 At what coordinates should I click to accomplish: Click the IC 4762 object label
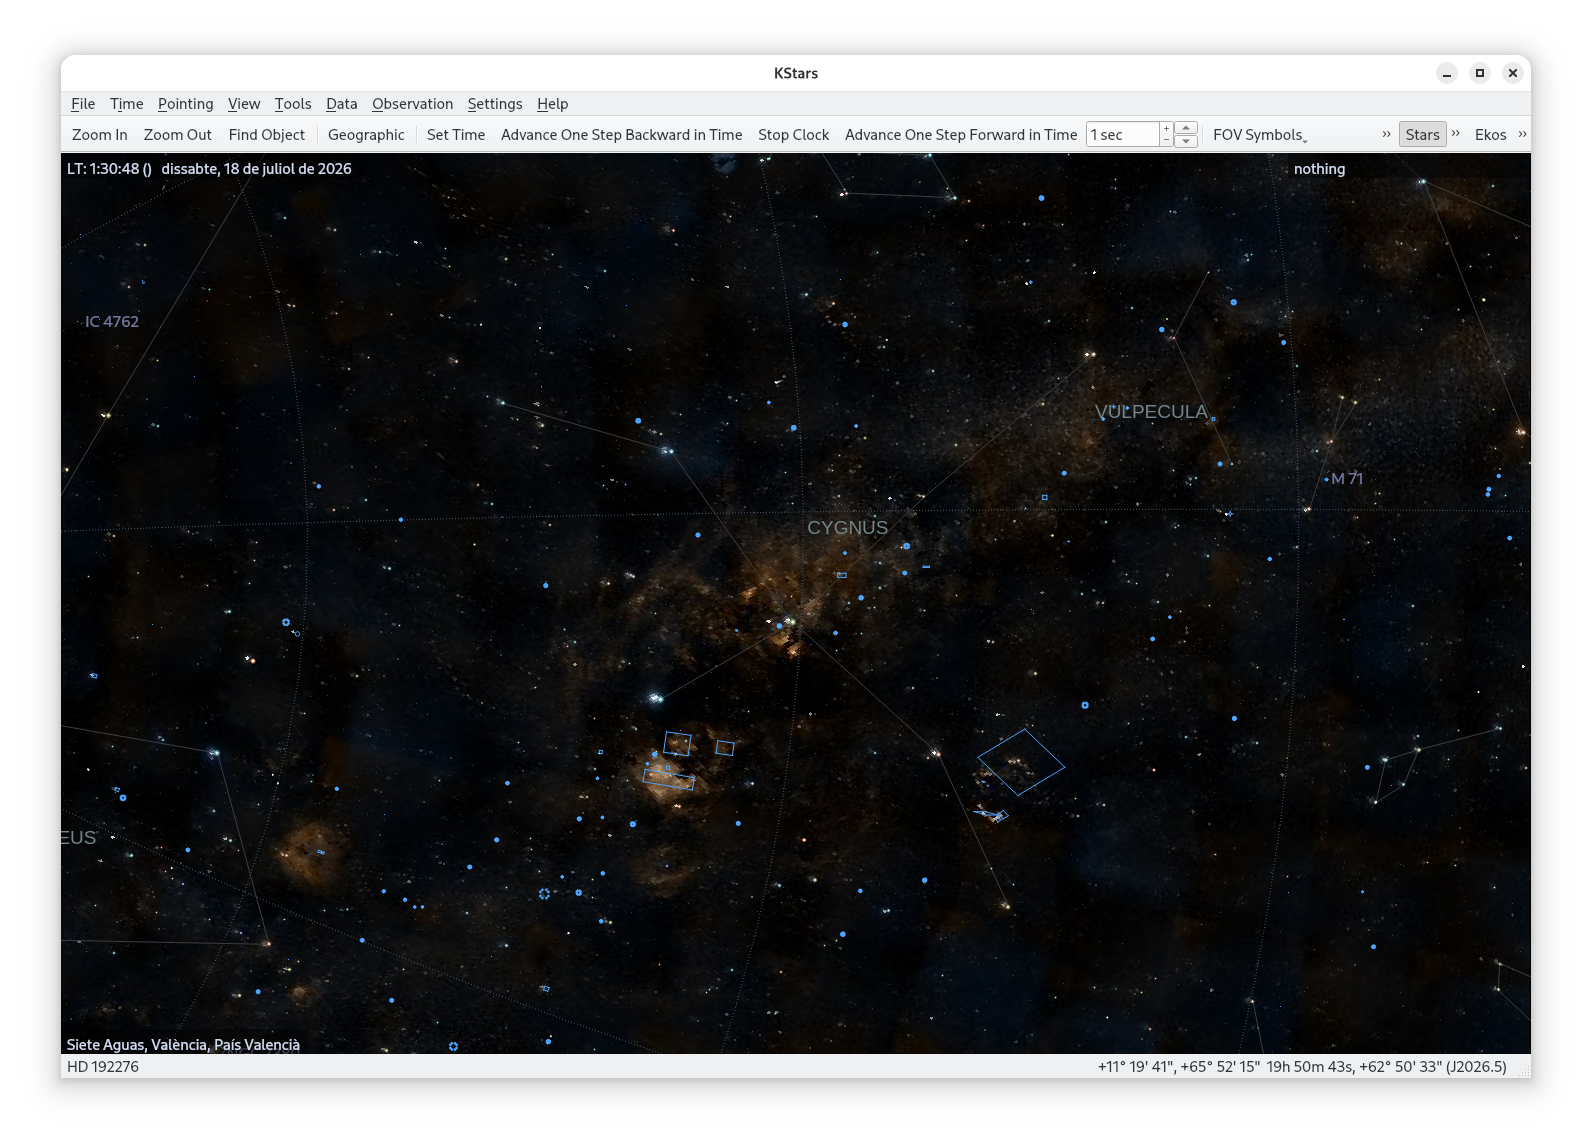pyautogui.click(x=112, y=322)
